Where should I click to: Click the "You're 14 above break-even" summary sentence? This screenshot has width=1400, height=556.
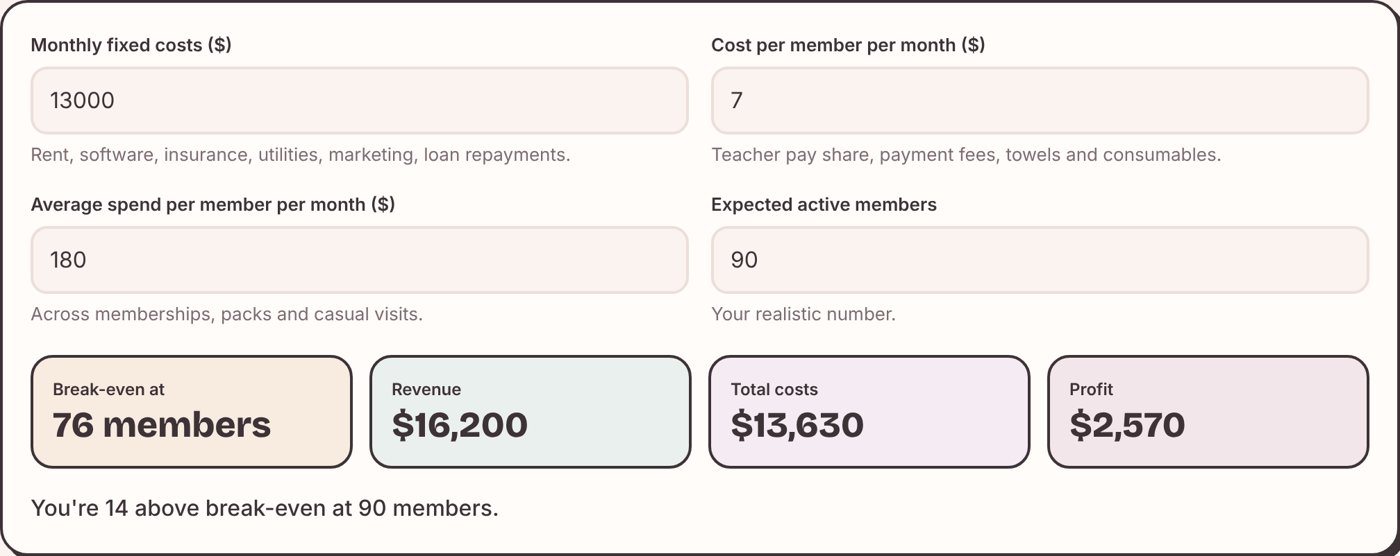265,508
